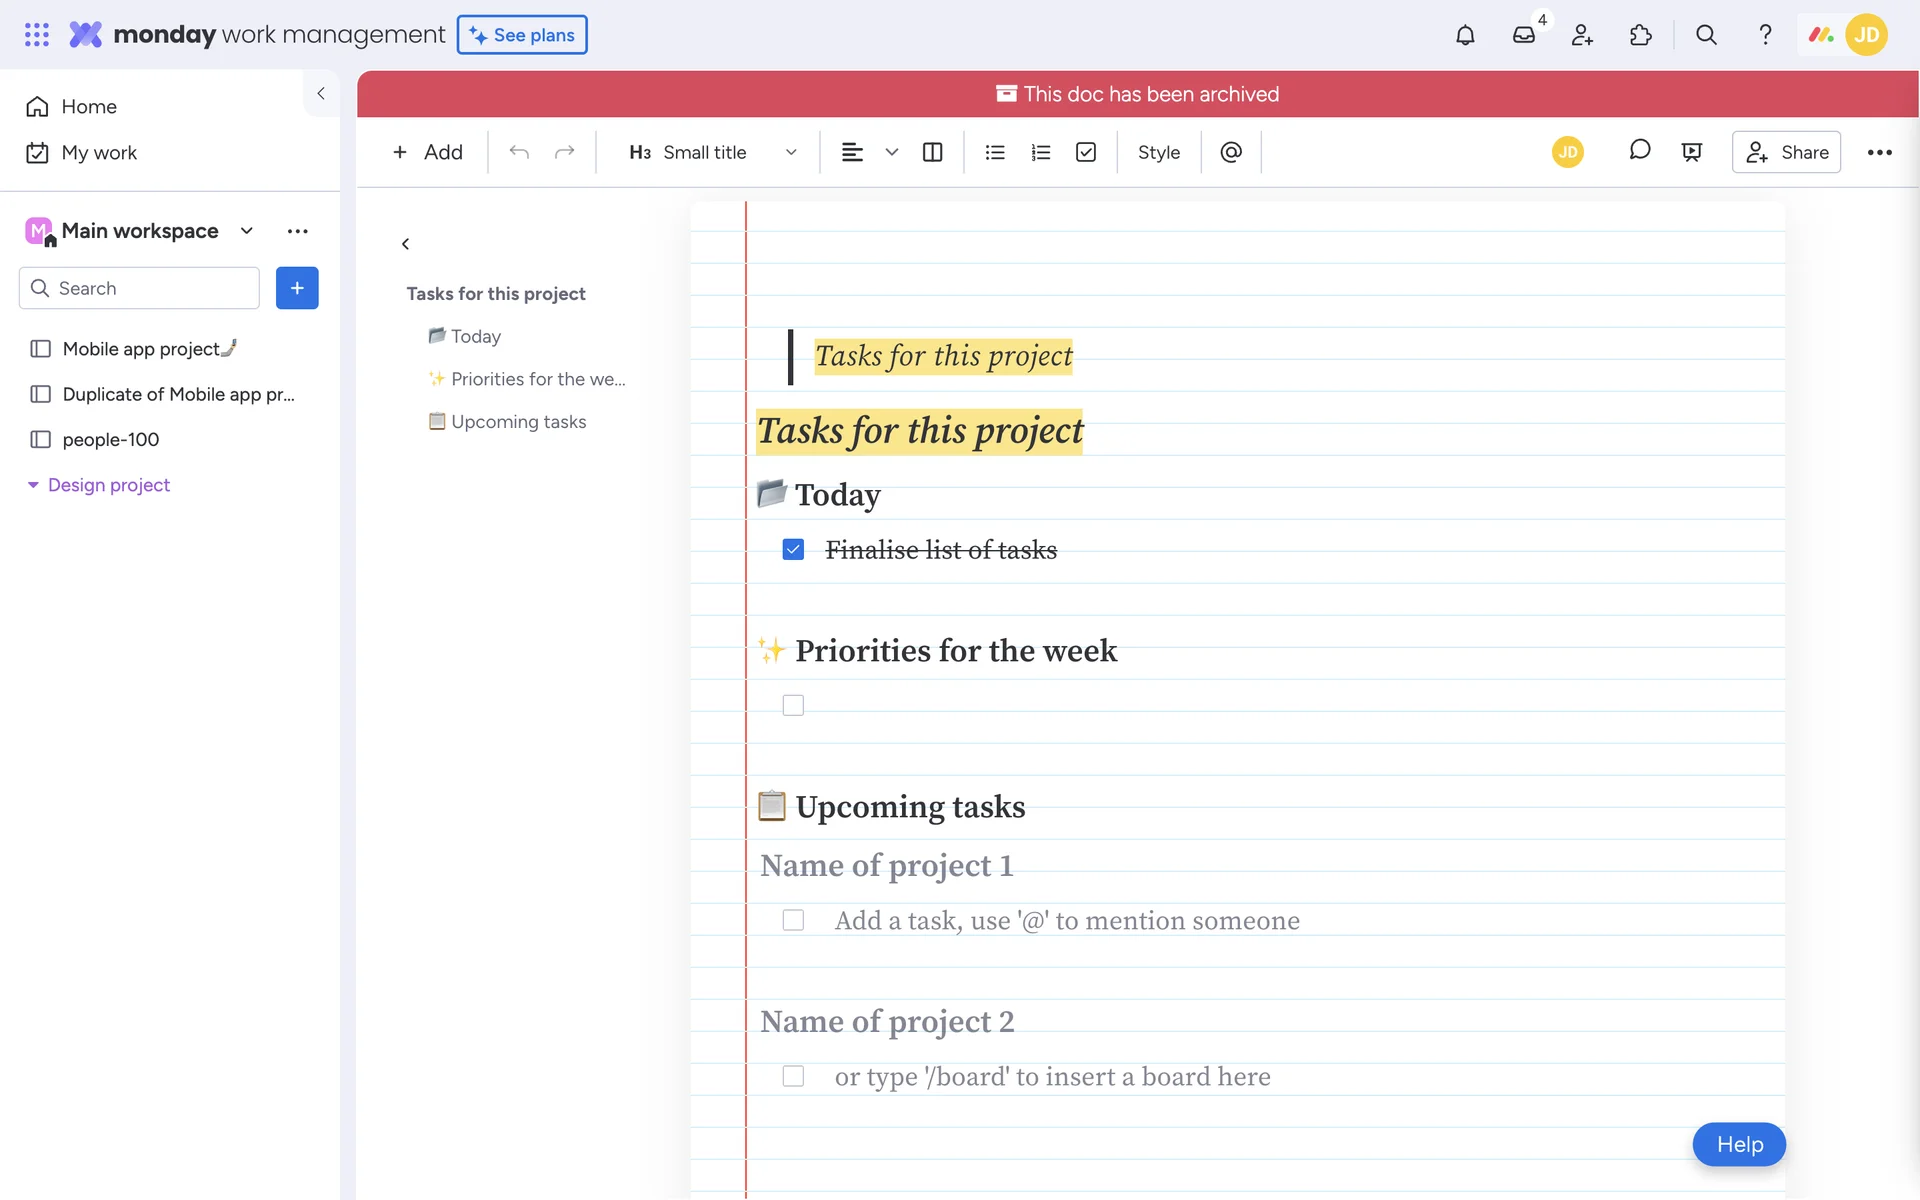This screenshot has width=1920, height=1200.
Task: Open the notifications bell
Action: (1465, 35)
